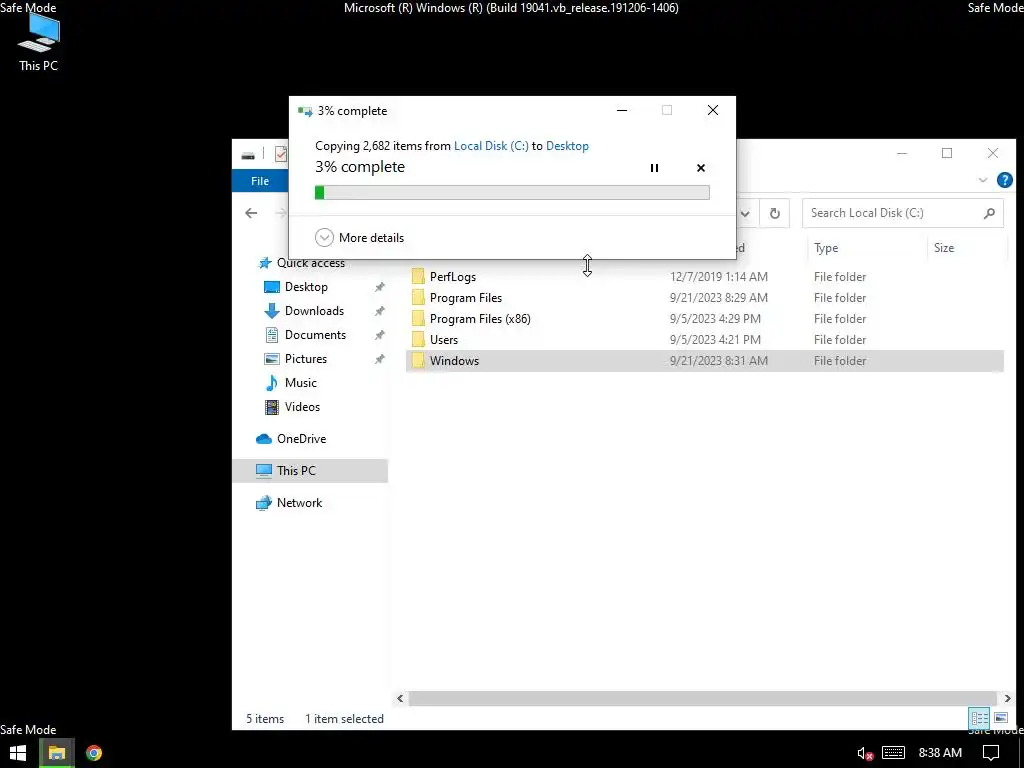Click the pin icon beside Pictures

coord(379,359)
